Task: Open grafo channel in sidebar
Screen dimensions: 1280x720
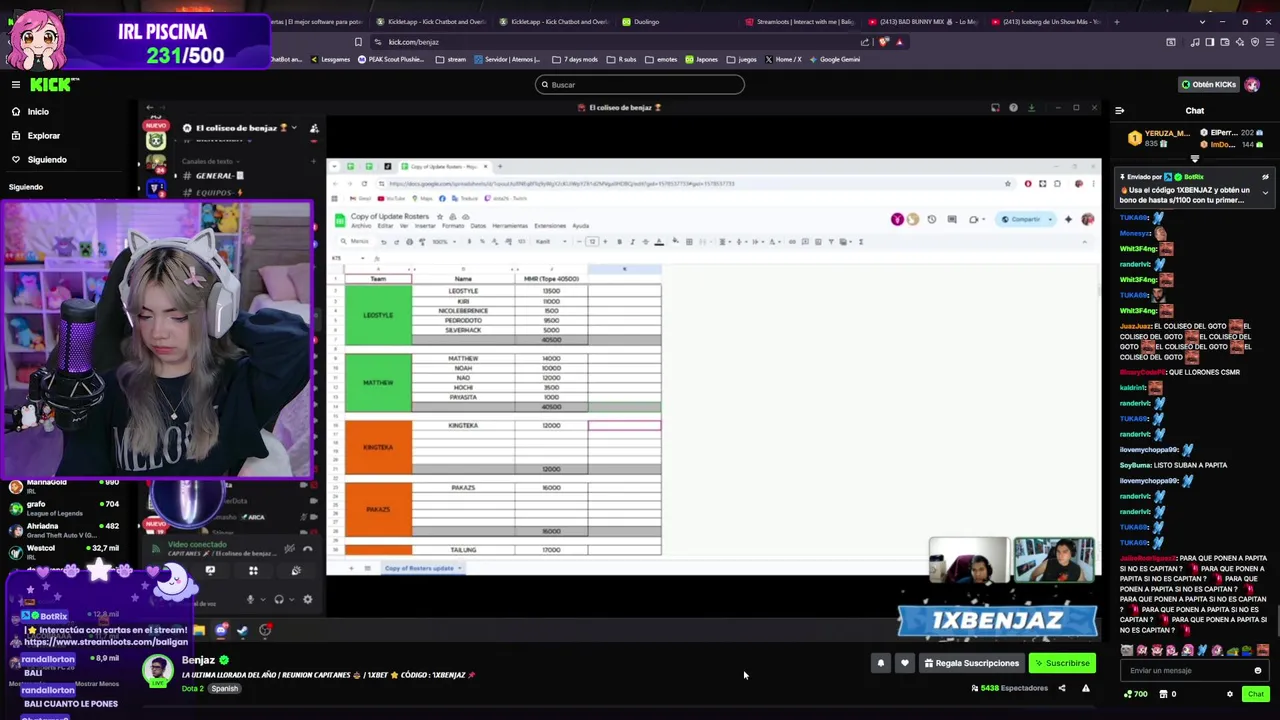Action: point(62,508)
